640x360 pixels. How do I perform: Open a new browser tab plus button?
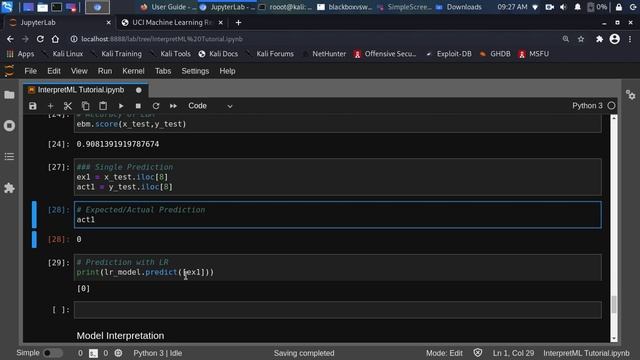(x=238, y=23)
